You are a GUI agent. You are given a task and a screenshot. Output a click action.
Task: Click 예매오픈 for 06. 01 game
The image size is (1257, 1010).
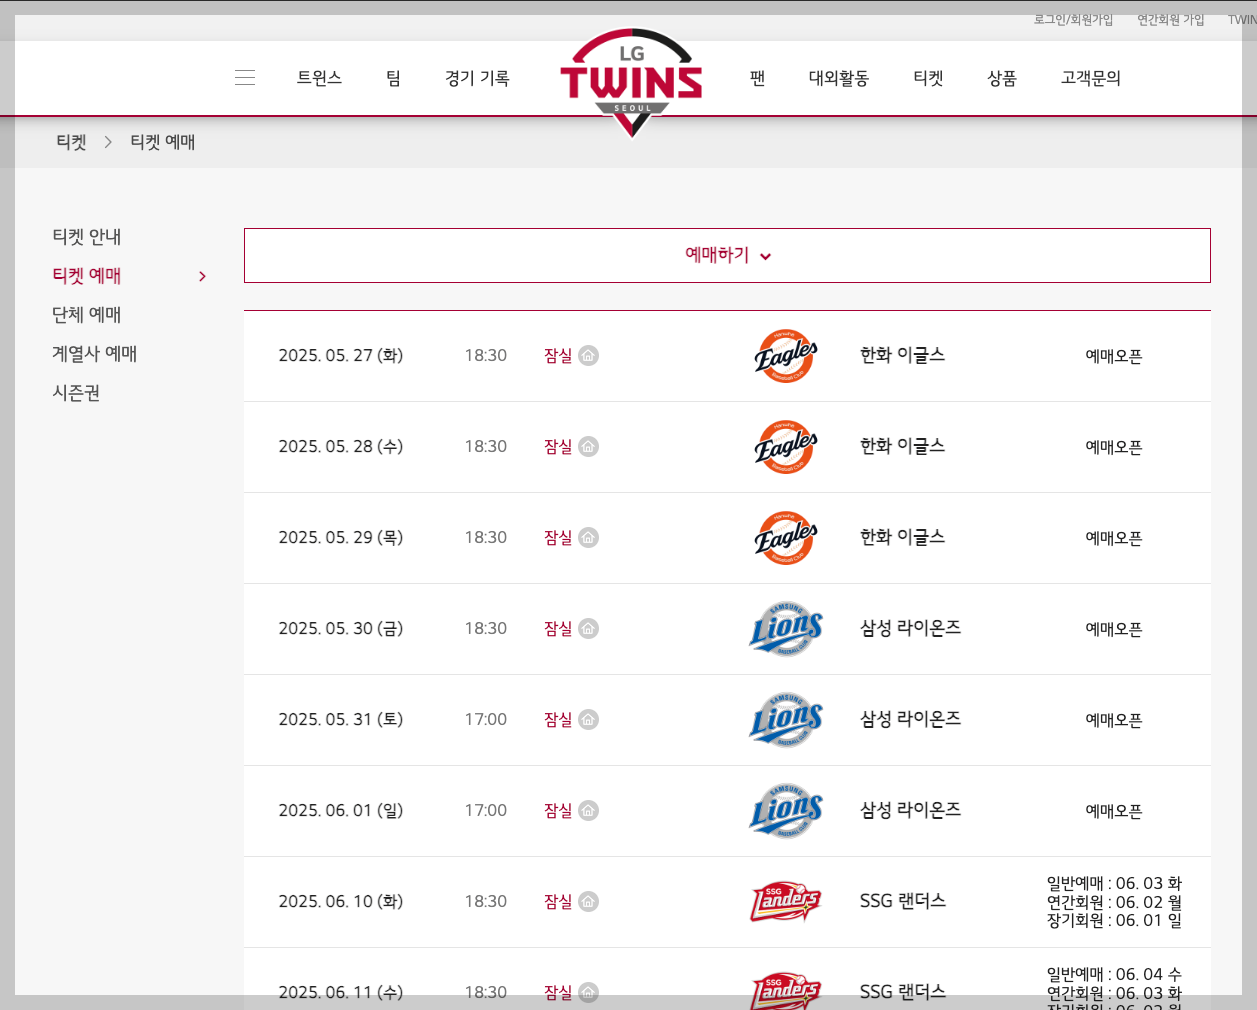point(1114,811)
